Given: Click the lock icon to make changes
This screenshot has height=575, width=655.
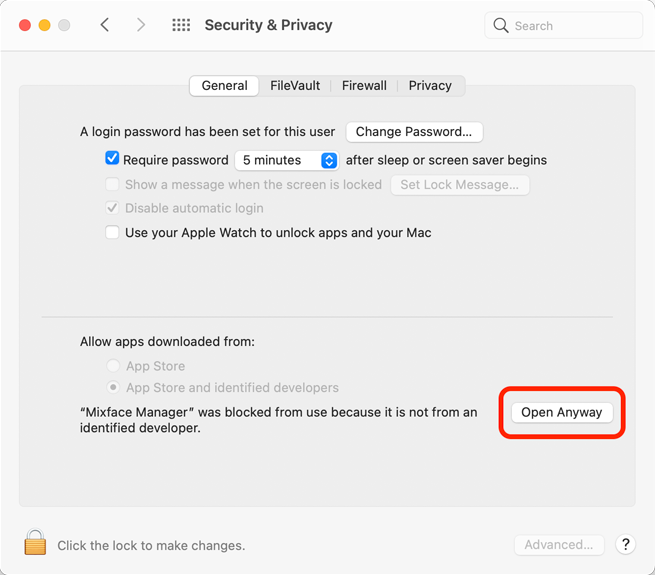Looking at the screenshot, I should pyautogui.click(x=35, y=543).
